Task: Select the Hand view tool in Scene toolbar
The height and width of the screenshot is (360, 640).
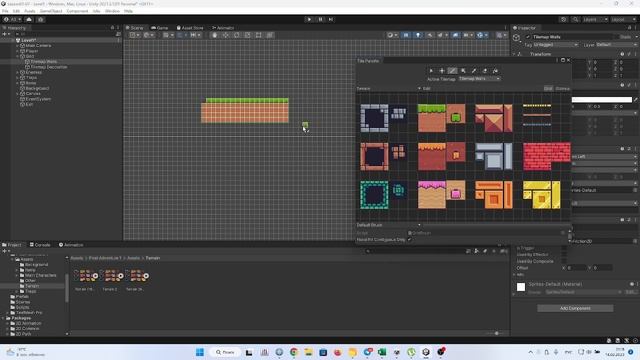Action: click(x=215, y=35)
